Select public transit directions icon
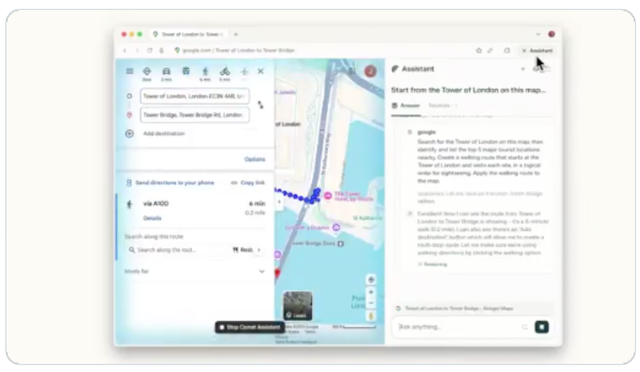 coord(186,71)
